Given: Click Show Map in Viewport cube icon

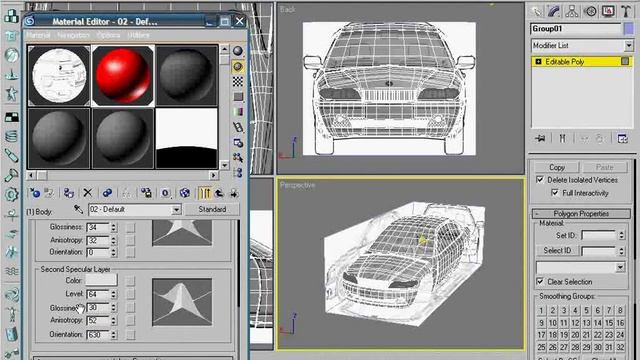Looking at the screenshot, I should (x=184, y=193).
